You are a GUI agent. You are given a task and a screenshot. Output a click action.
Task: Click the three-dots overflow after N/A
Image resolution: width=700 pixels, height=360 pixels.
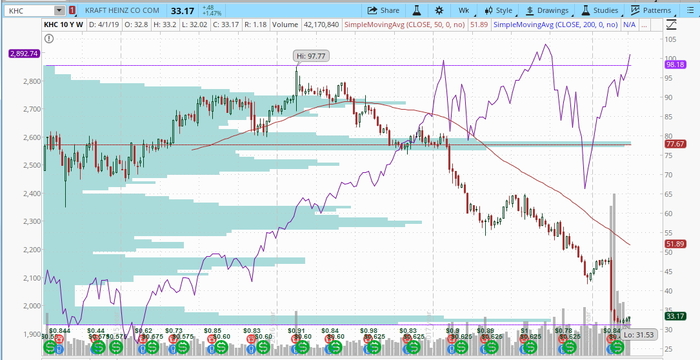click(644, 25)
